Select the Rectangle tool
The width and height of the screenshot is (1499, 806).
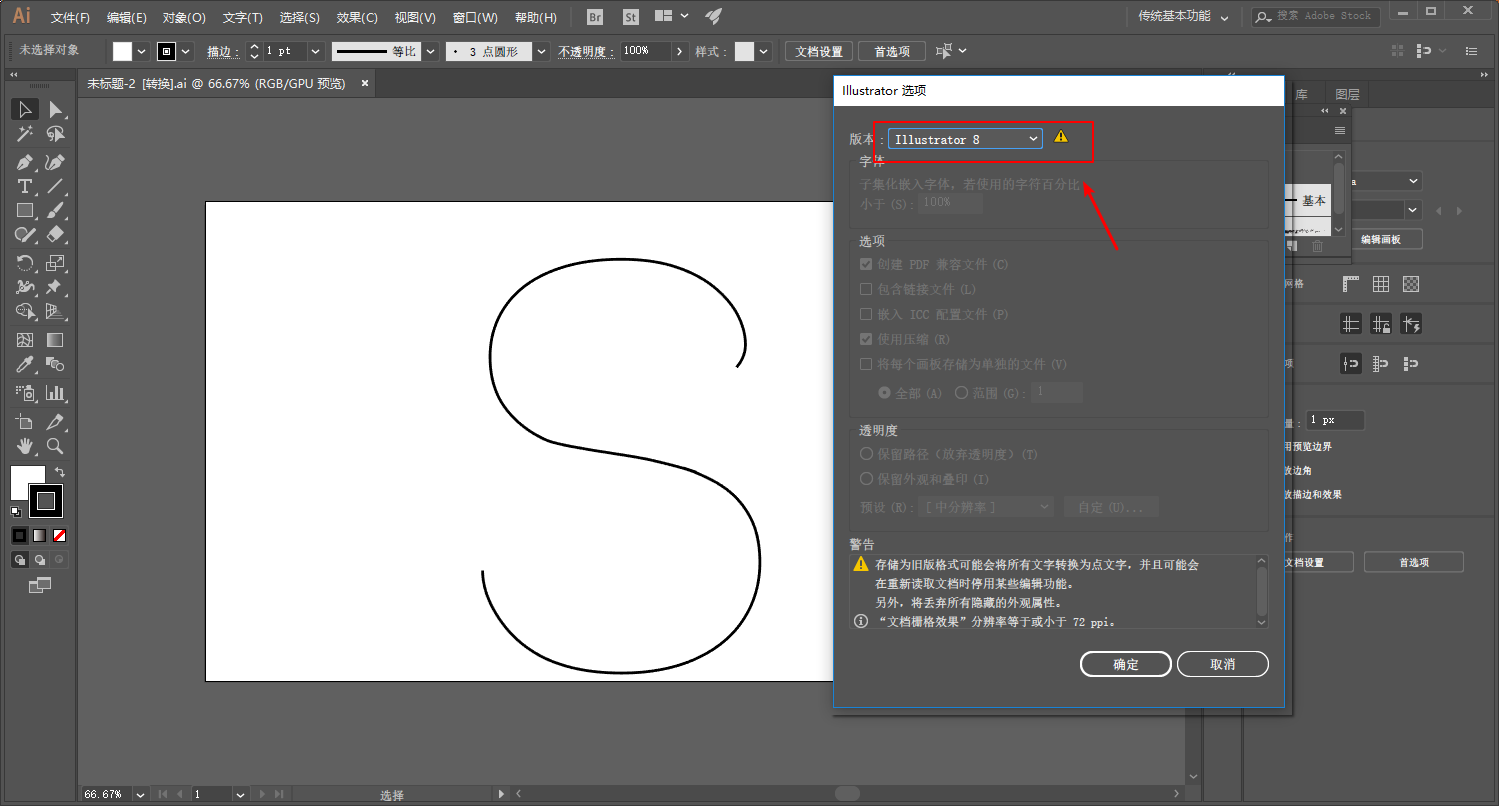click(x=25, y=210)
